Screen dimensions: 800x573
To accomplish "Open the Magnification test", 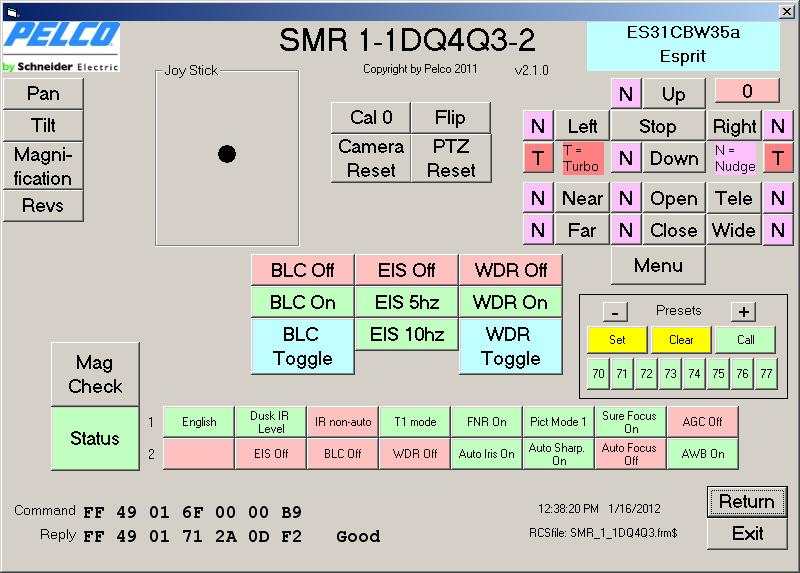I will 43,166.
